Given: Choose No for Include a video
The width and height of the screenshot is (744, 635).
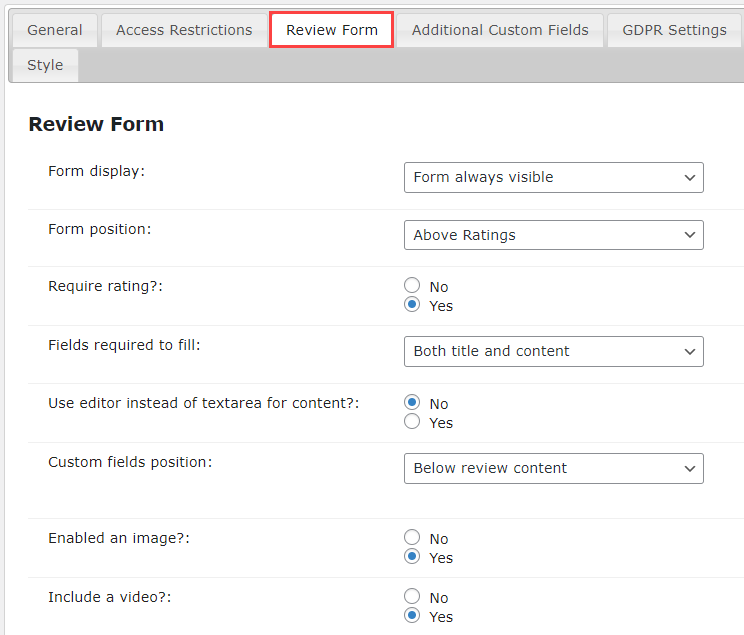Looking at the screenshot, I should [x=412, y=597].
